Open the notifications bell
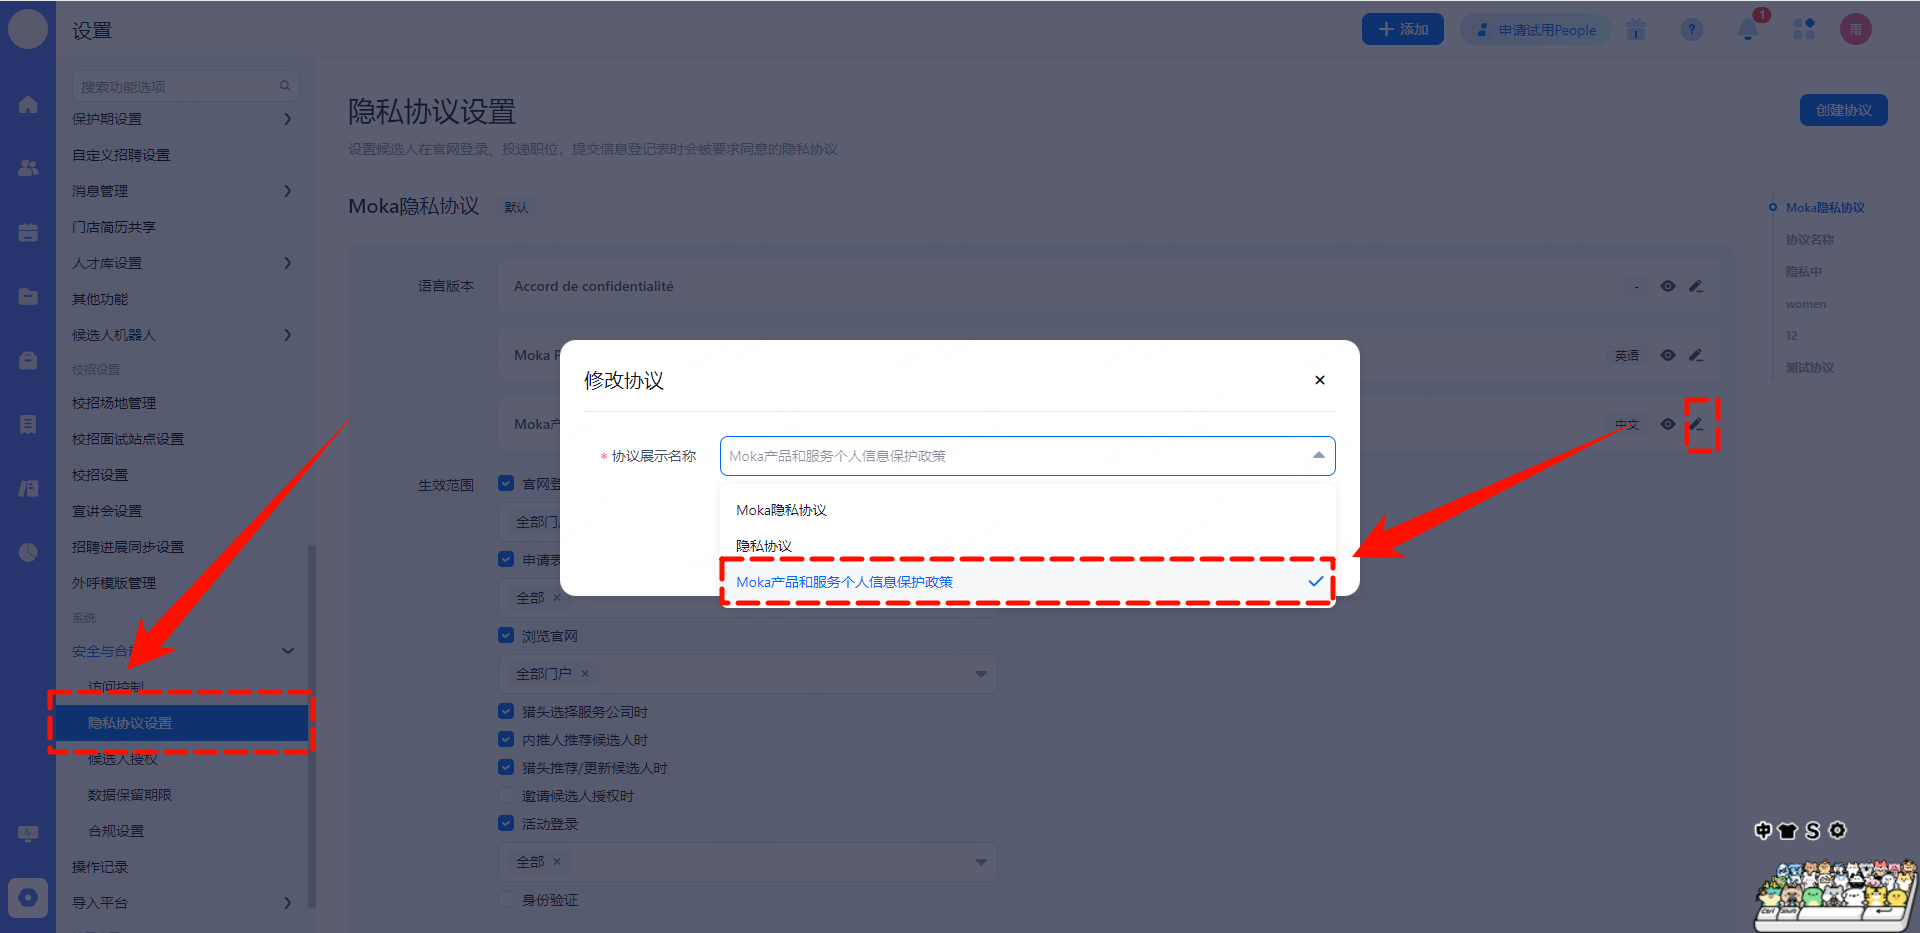This screenshot has height=933, width=1920. point(1748,30)
